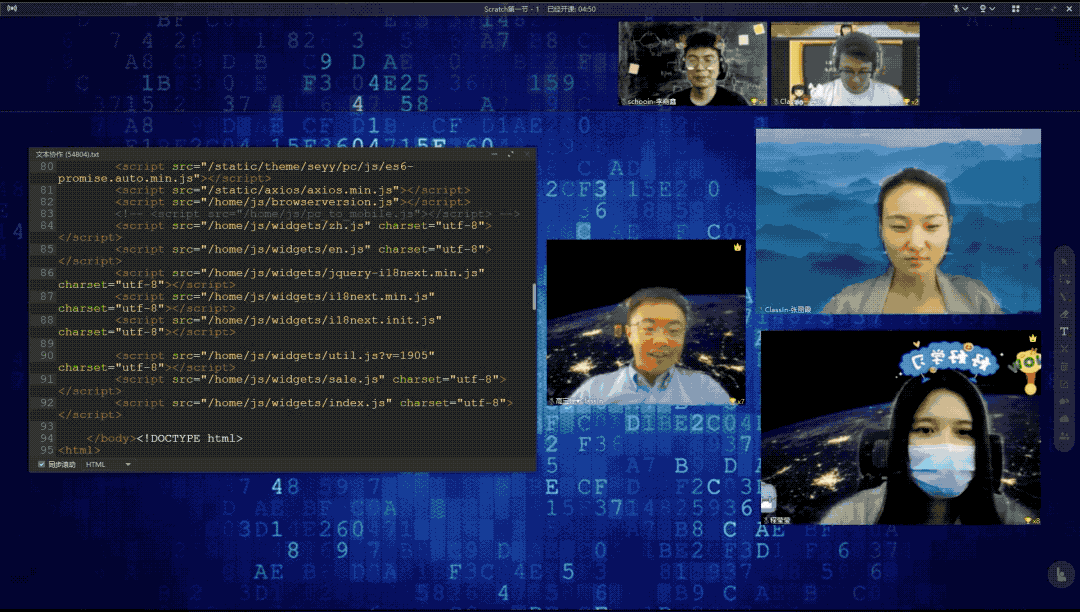The width and height of the screenshot is (1080, 612).
Task: Maximize the text collaboration editor window
Action: pyautogui.click(x=510, y=154)
